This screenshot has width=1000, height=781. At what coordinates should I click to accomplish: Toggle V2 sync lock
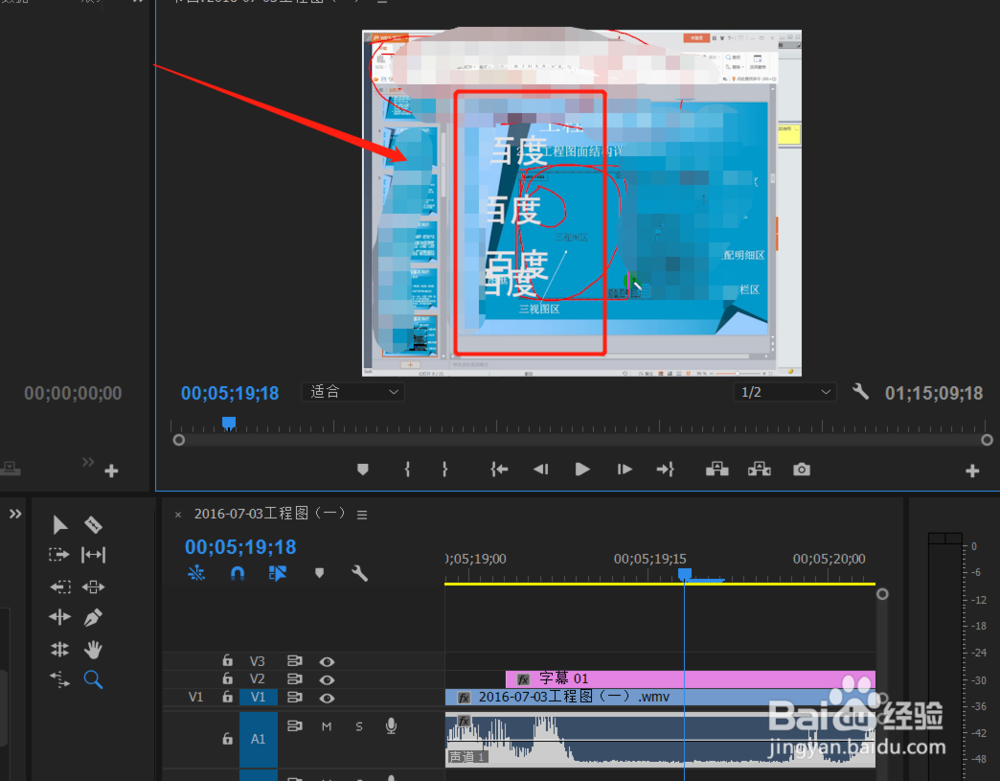pos(295,679)
